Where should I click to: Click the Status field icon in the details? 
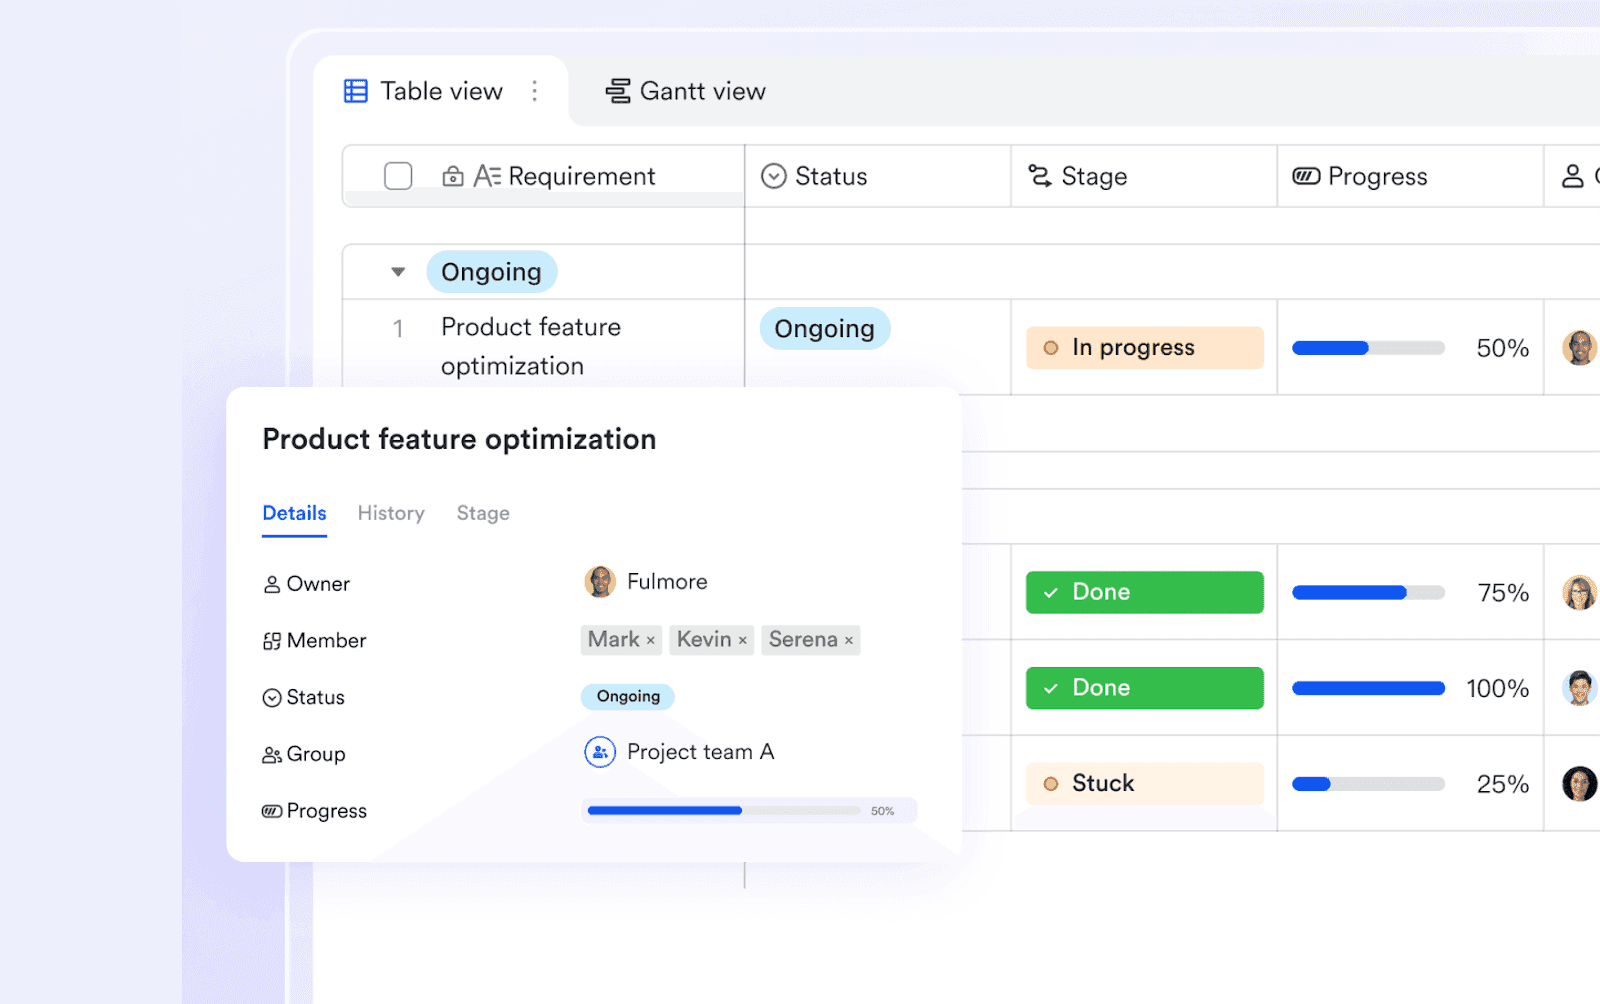coord(271,698)
